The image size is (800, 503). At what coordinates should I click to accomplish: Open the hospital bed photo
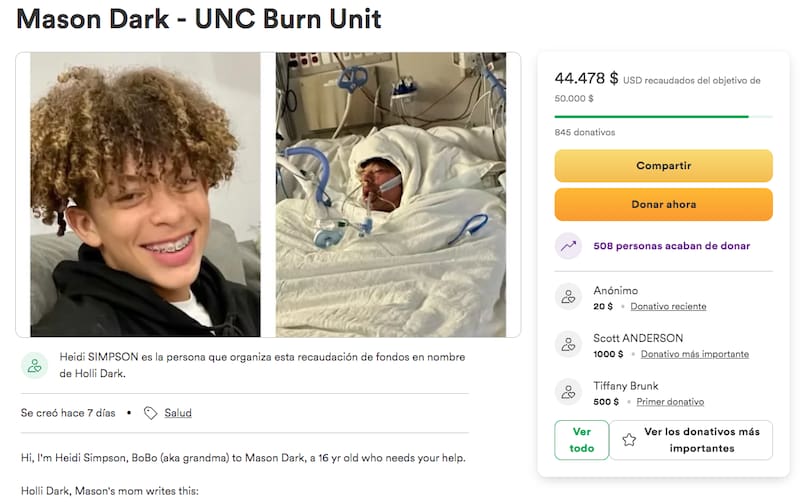[391, 194]
